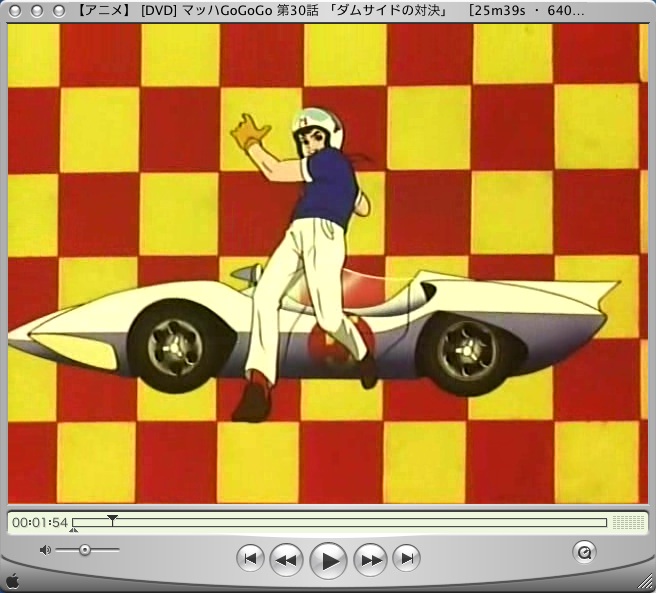Click the Apple logo icon
This screenshot has width=656, height=593.
pyautogui.click(x=13, y=581)
